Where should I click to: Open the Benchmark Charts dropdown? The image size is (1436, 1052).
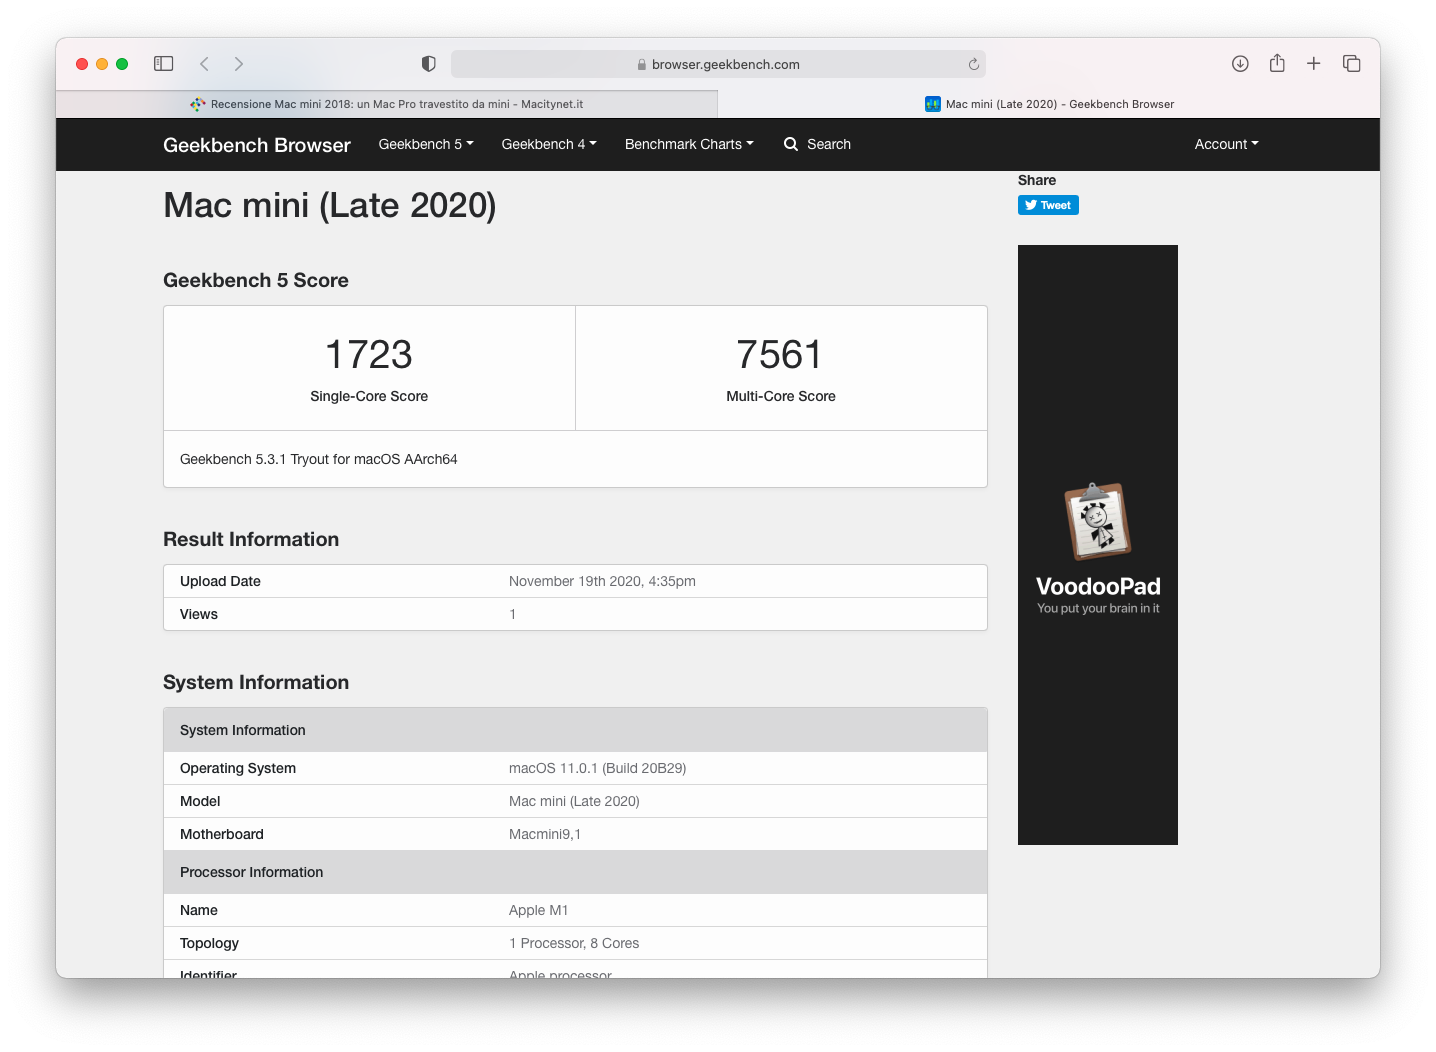pyautogui.click(x=689, y=144)
